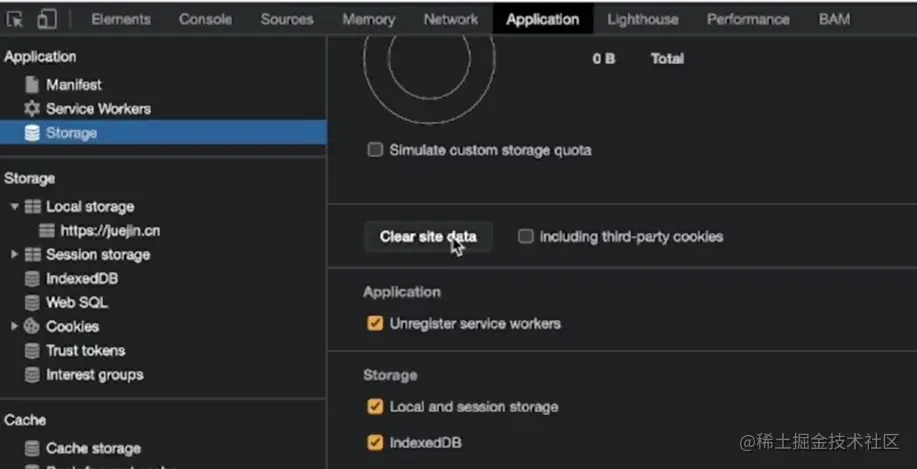Click the Web SQL database icon
Screen dimensions: 917x469
32,303
